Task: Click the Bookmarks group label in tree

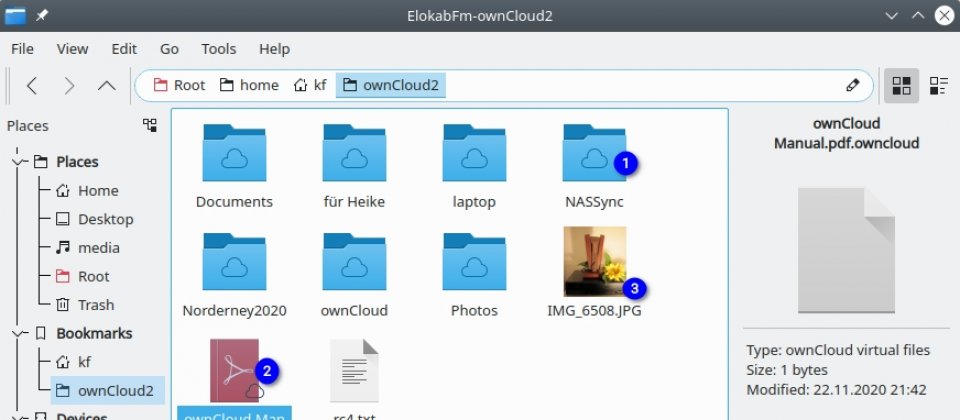Action: click(x=94, y=333)
